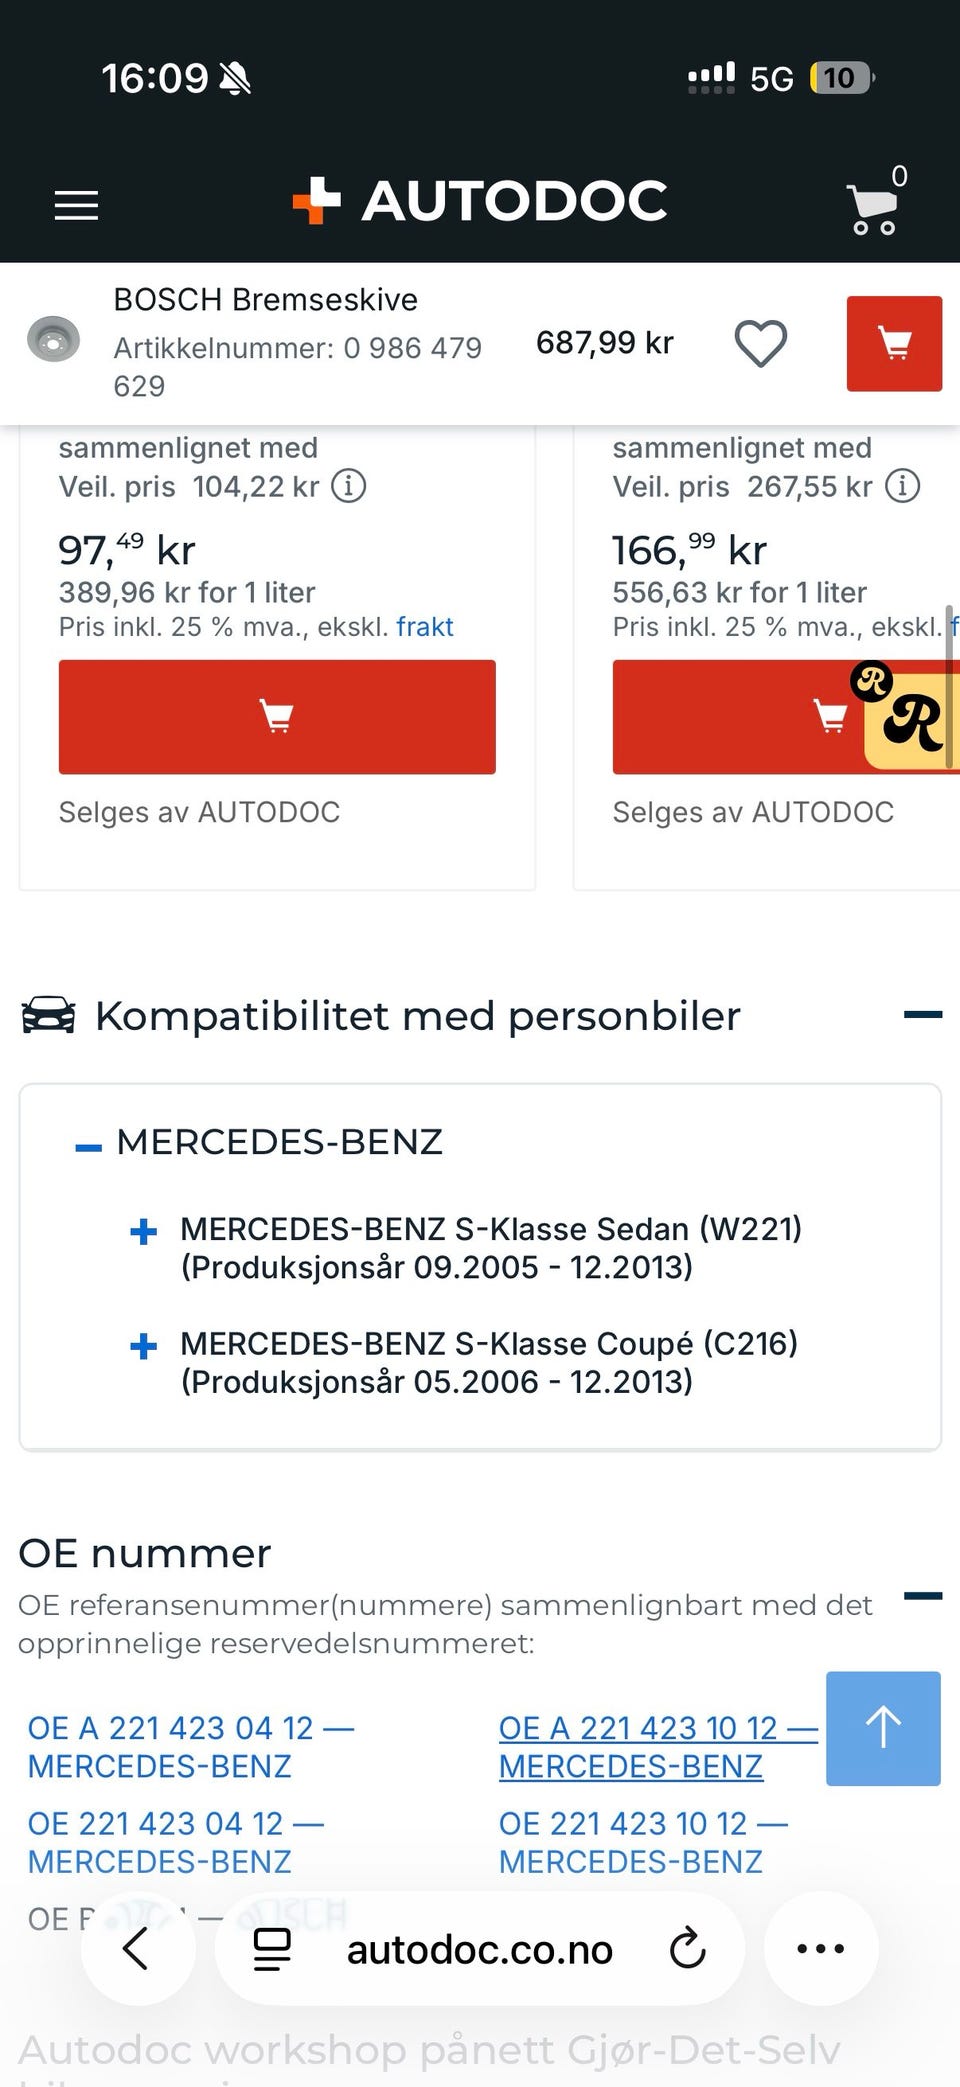
Task: Collapse the MERCEDES-BENZ brand group
Action: (89, 1147)
